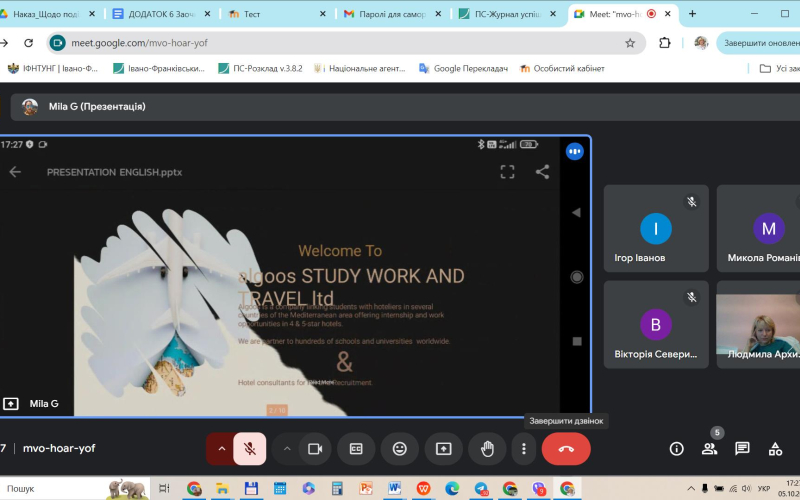Open Telegram from the taskbar
The height and width of the screenshot is (500, 800).
481,488
